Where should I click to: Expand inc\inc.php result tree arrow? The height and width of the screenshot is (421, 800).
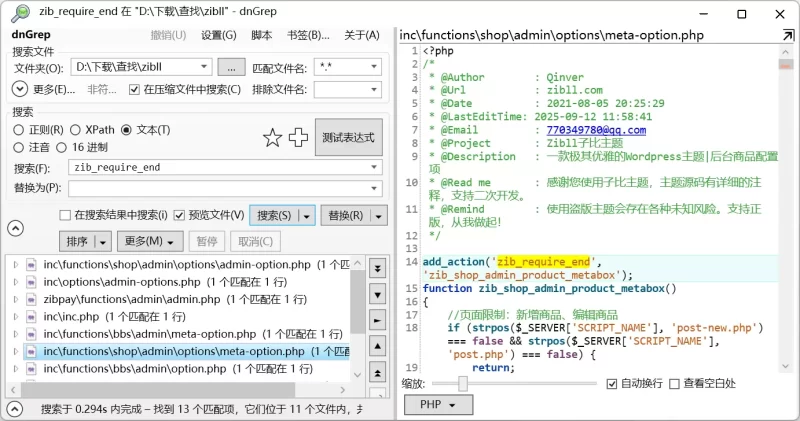(16, 317)
